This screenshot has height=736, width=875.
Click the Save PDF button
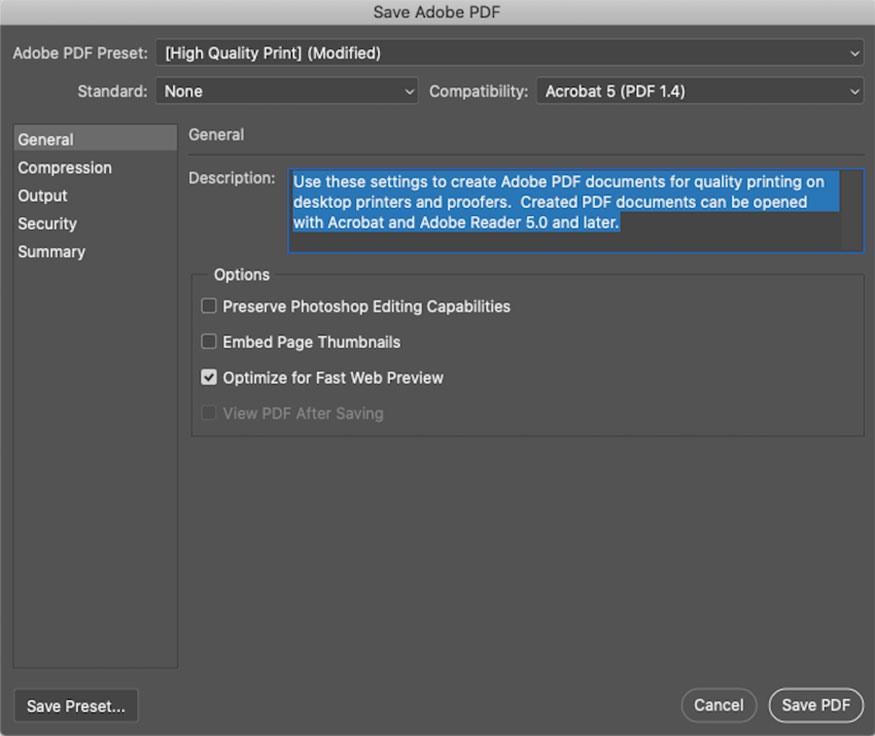pyautogui.click(x=816, y=705)
